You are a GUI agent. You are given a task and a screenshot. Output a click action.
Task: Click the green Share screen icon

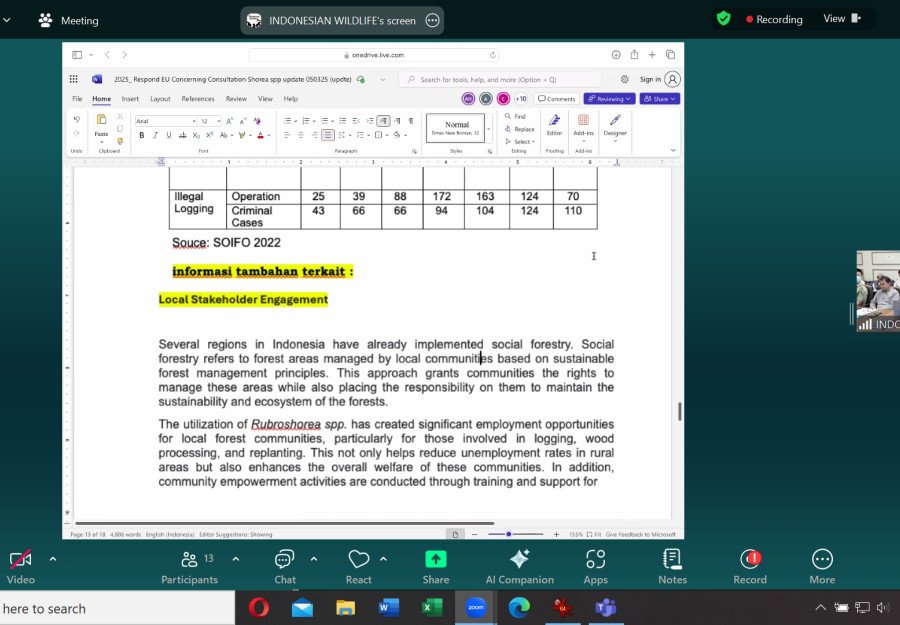(435, 559)
